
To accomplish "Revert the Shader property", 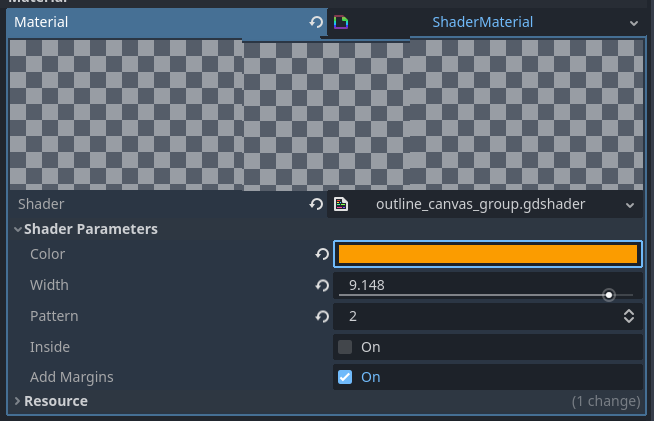I will coord(316,204).
